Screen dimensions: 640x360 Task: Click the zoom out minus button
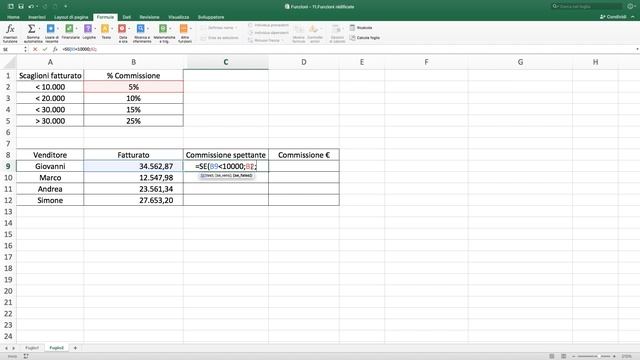pyautogui.click(x=573, y=356)
